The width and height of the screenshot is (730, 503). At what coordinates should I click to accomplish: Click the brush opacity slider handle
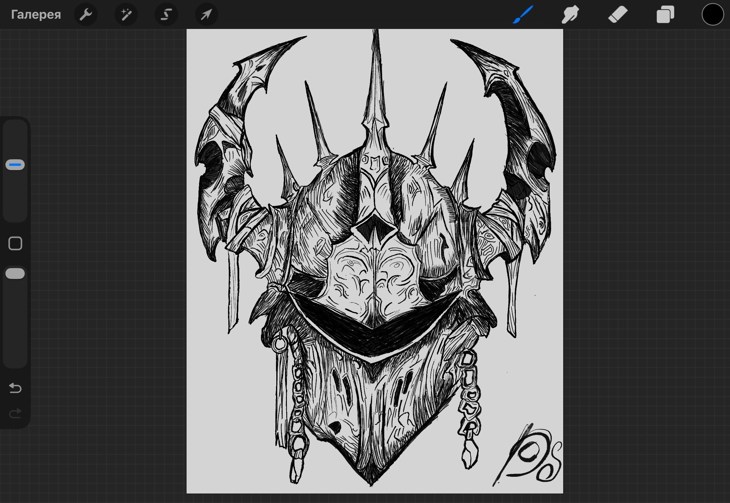pos(15,273)
